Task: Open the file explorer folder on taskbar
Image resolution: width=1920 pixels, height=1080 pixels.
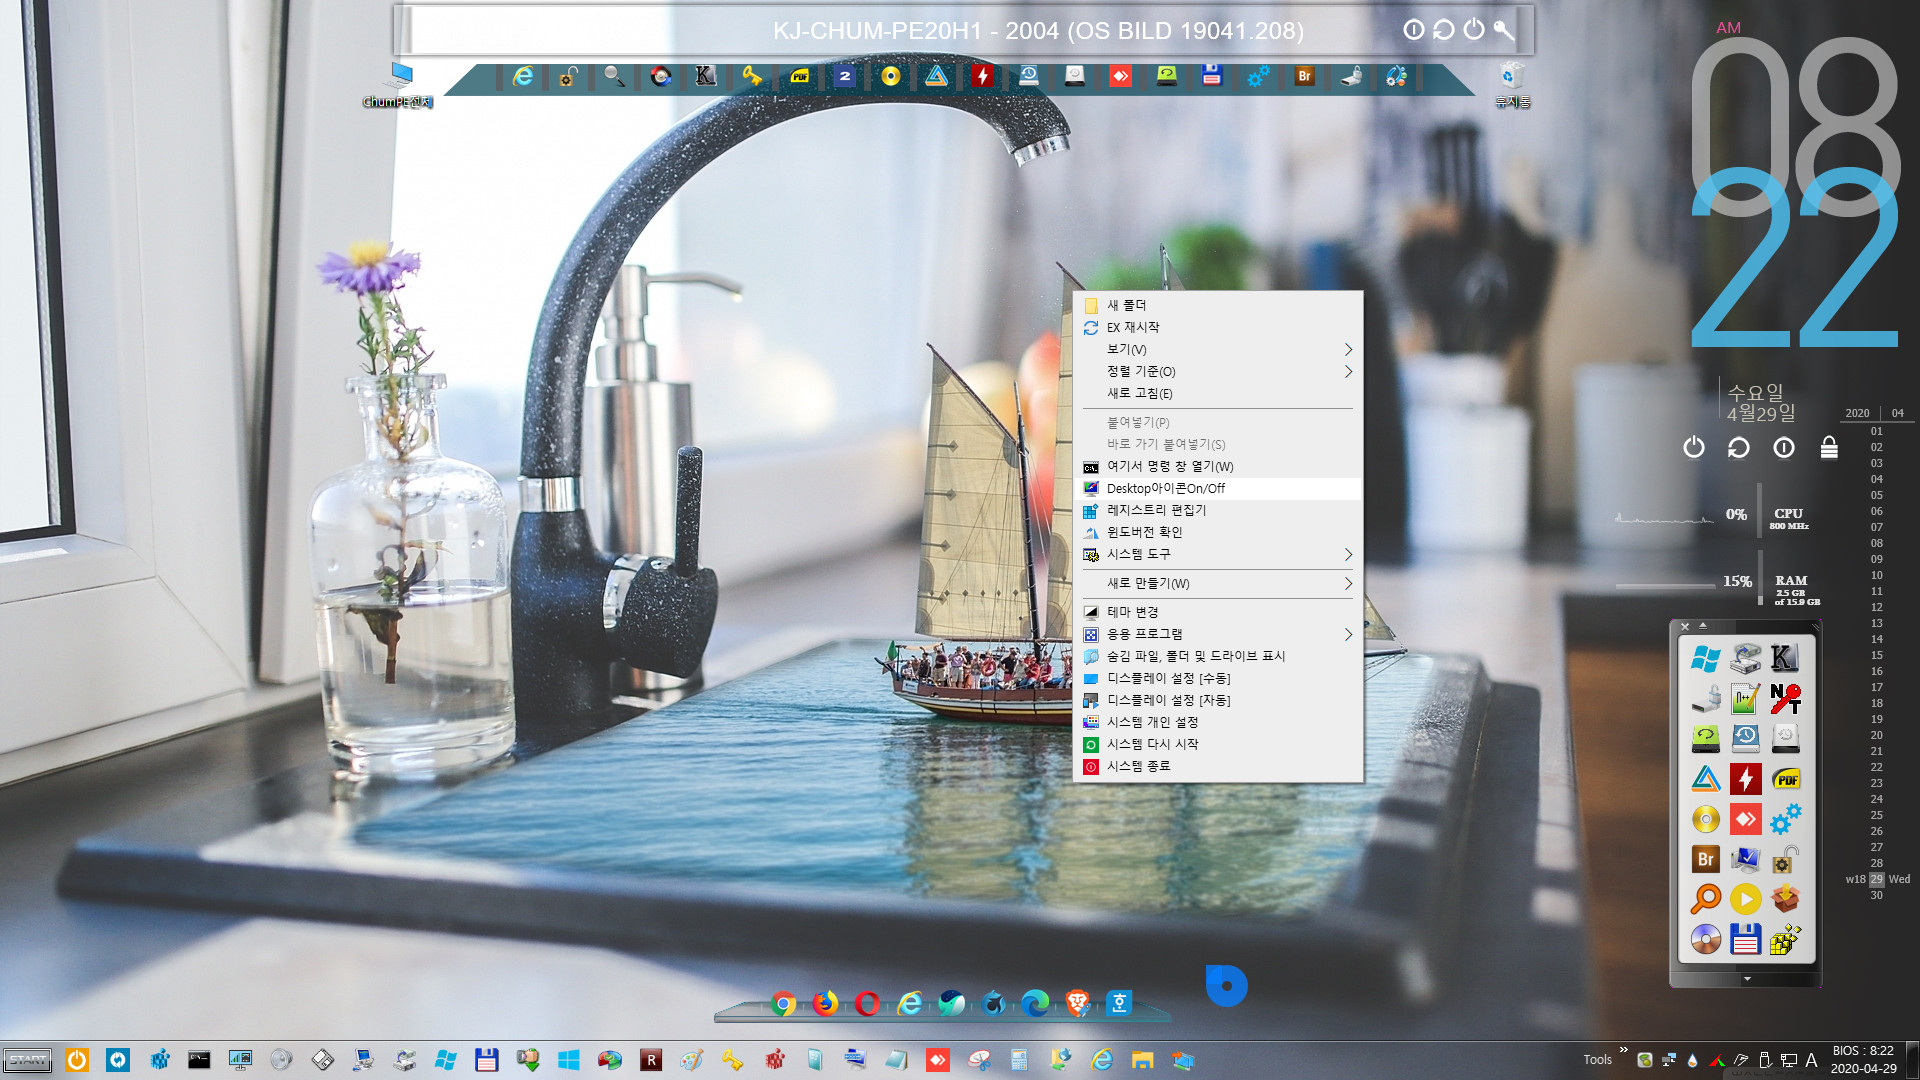Action: pyautogui.click(x=1142, y=1060)
